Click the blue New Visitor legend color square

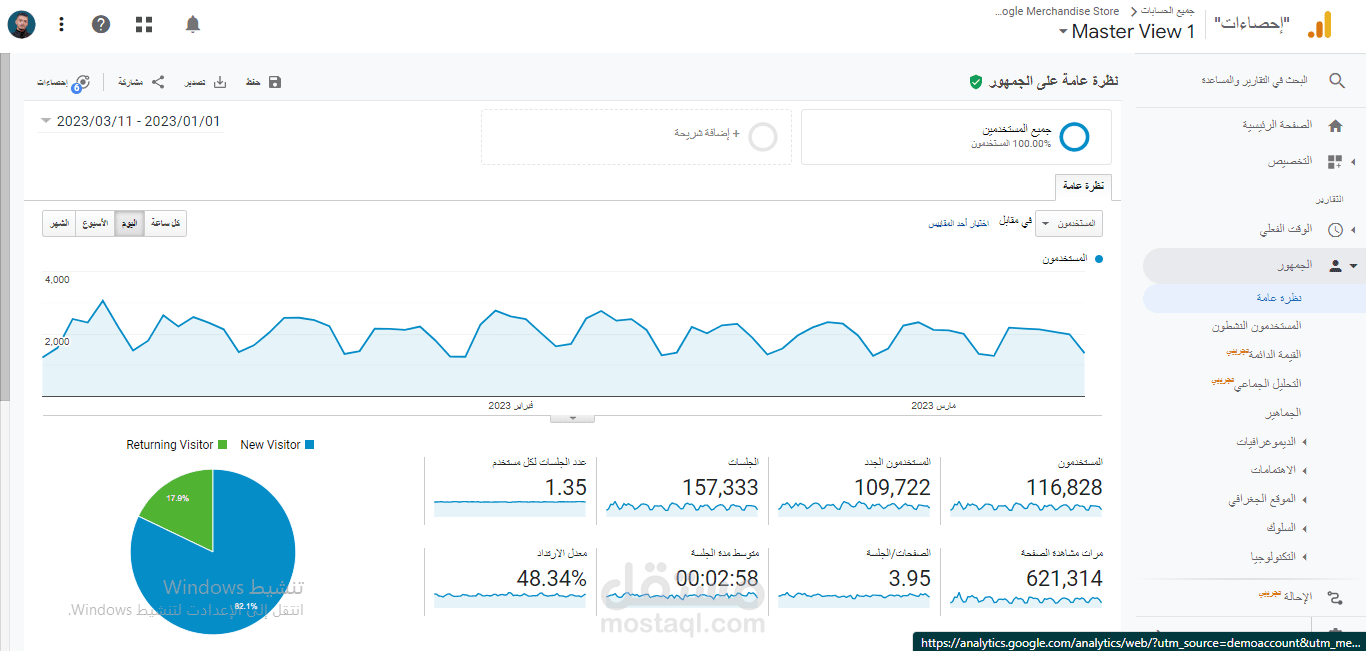pyautogui.click(x=311, y=444)
